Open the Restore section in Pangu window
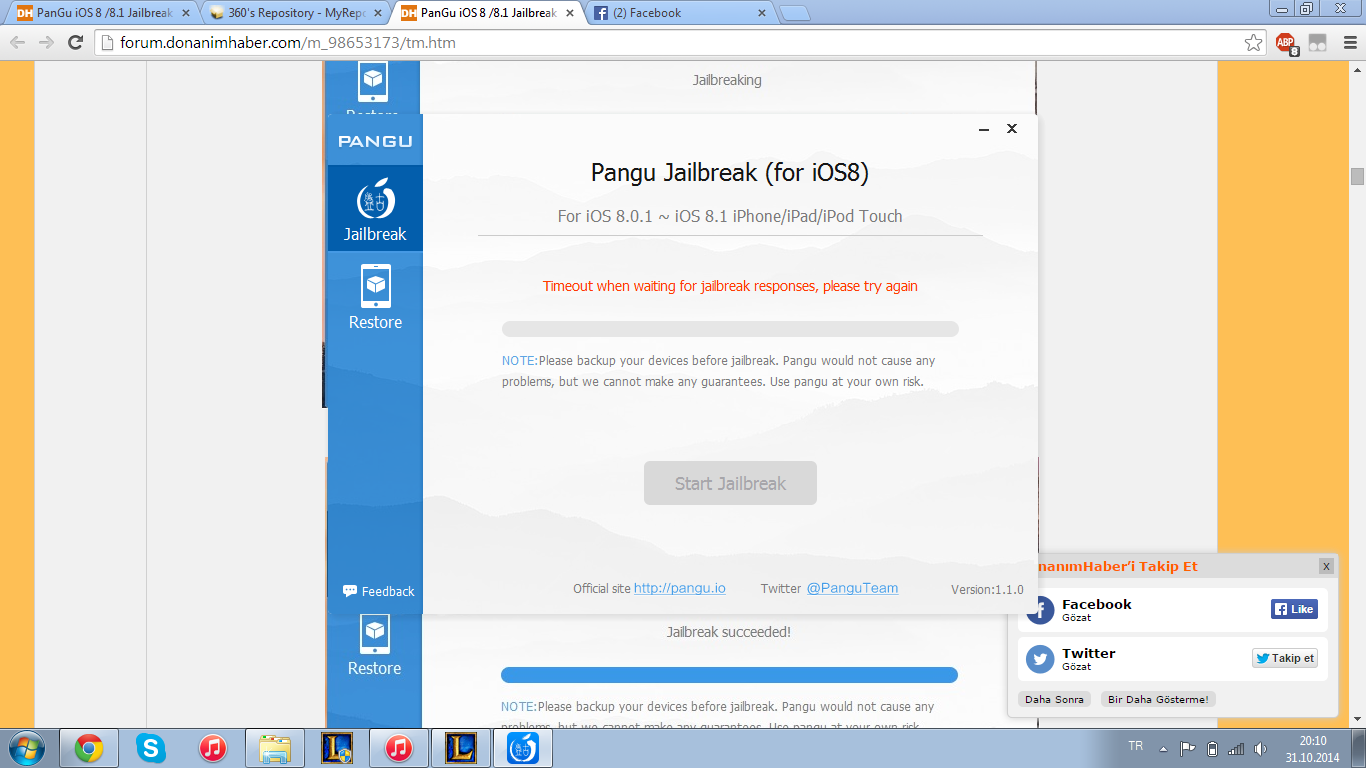Screen dimensions: 1366x768 click(375, 297)
